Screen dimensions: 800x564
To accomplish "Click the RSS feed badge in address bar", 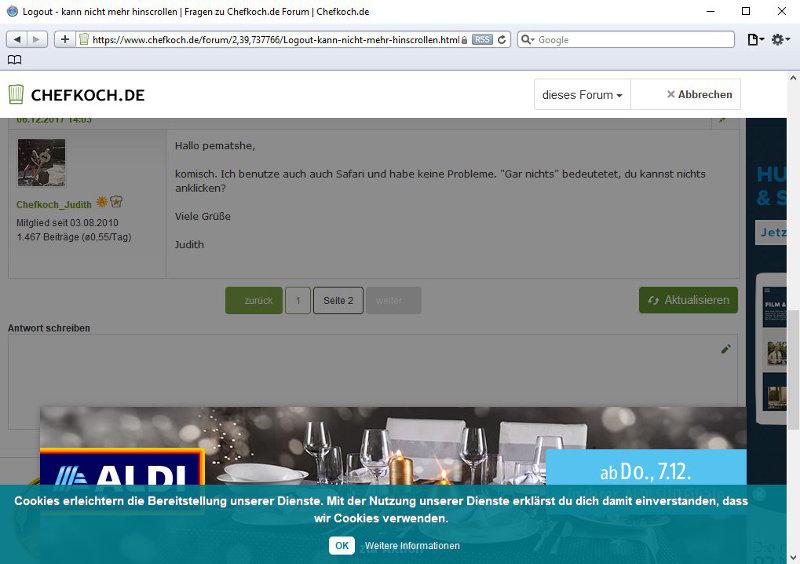I will [x=482, y=39].
